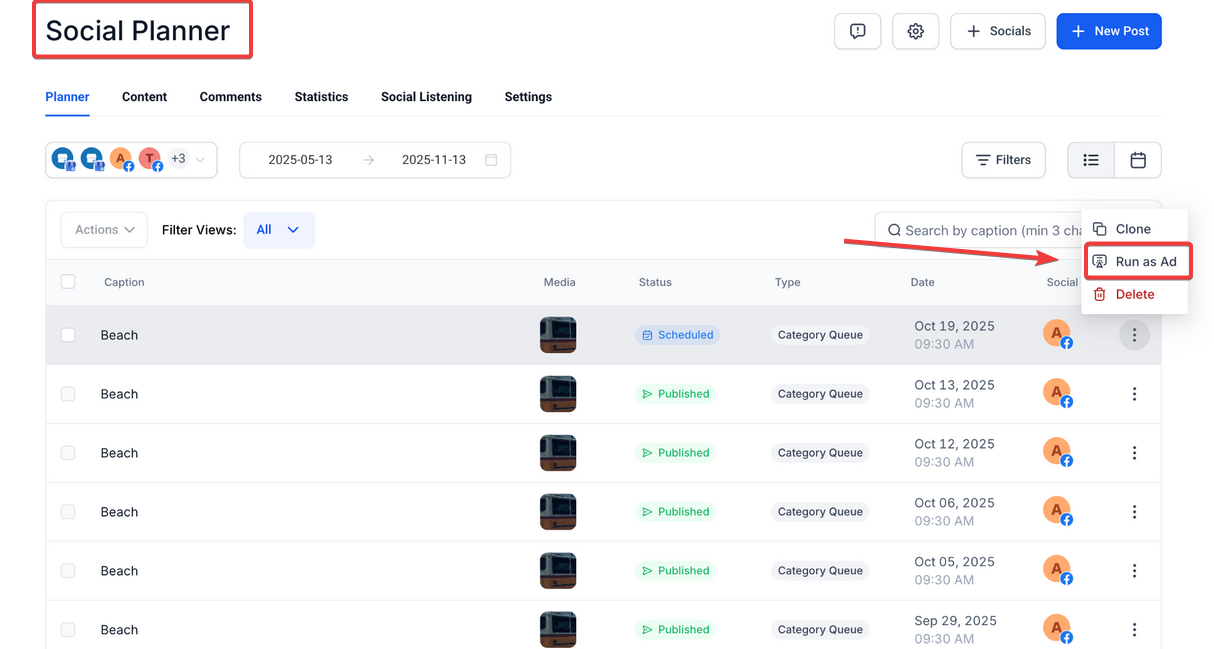Viewport: 1214px width, 649px height.
Task: Click the date range calendar icon
Action: pyautogui.click(x=491, y=160)
